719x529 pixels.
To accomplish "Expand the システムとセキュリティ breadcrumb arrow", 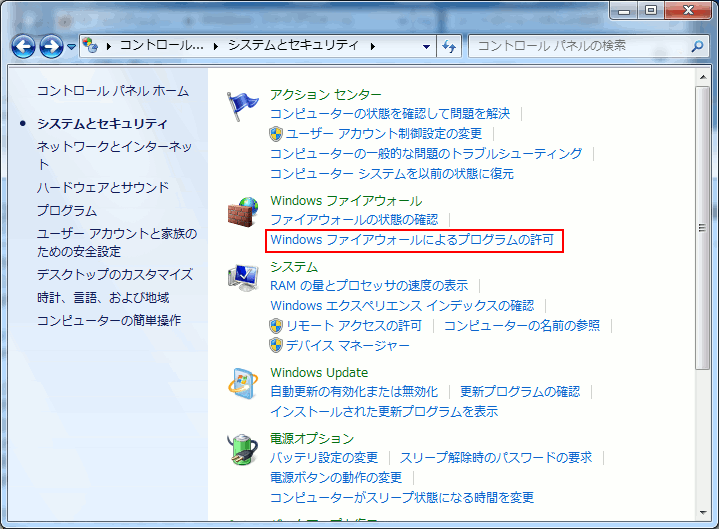I will coord(373,46).
